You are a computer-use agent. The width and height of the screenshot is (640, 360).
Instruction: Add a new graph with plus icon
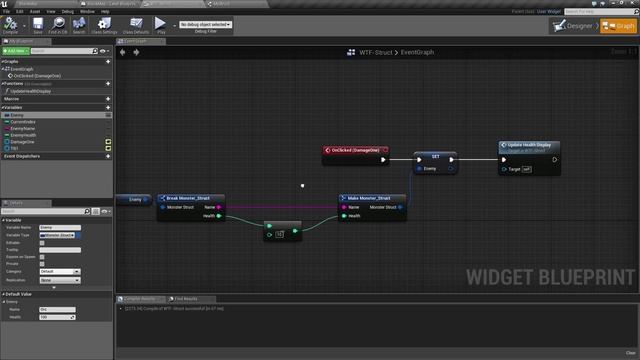click(108, 62)
